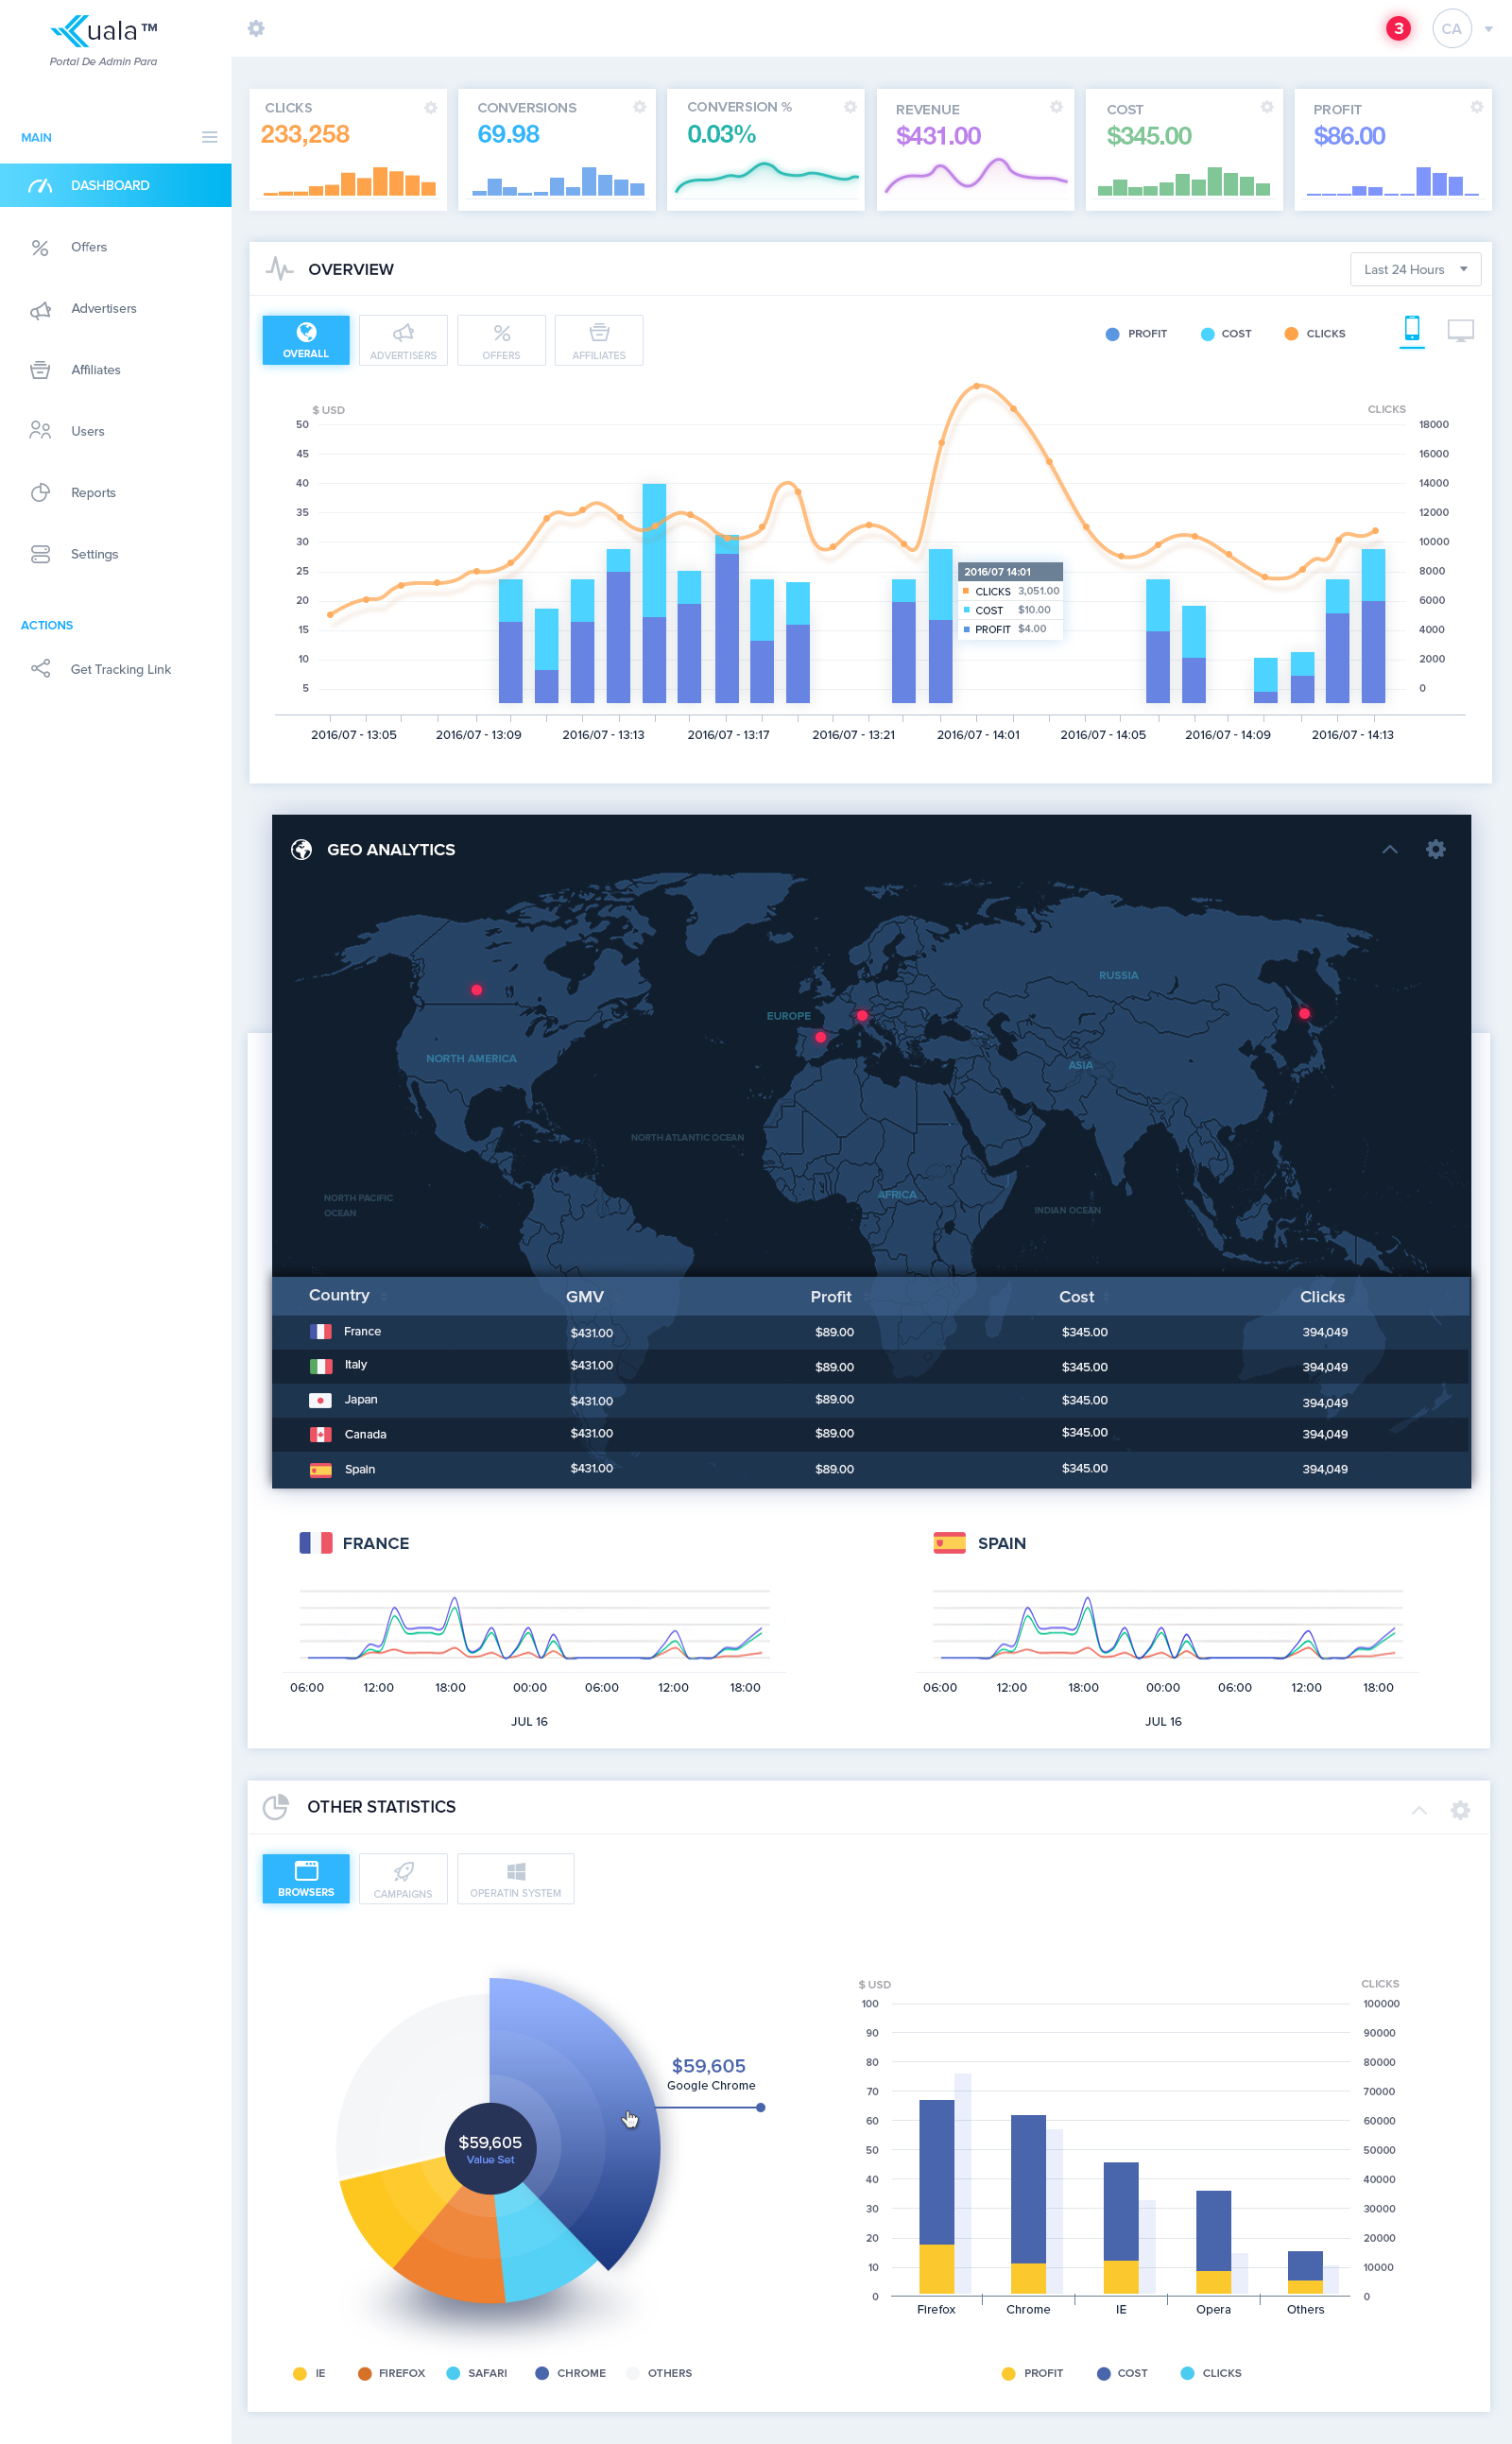Click the hamburger menu icon beside MAIN

point(209,137)
